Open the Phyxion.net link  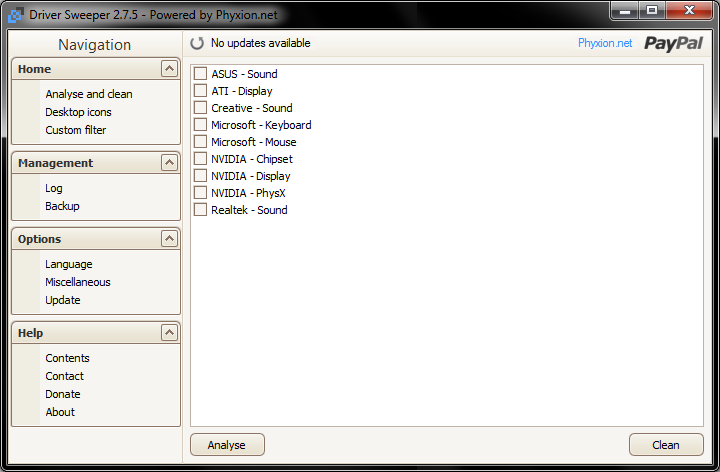tap(605, 43)
